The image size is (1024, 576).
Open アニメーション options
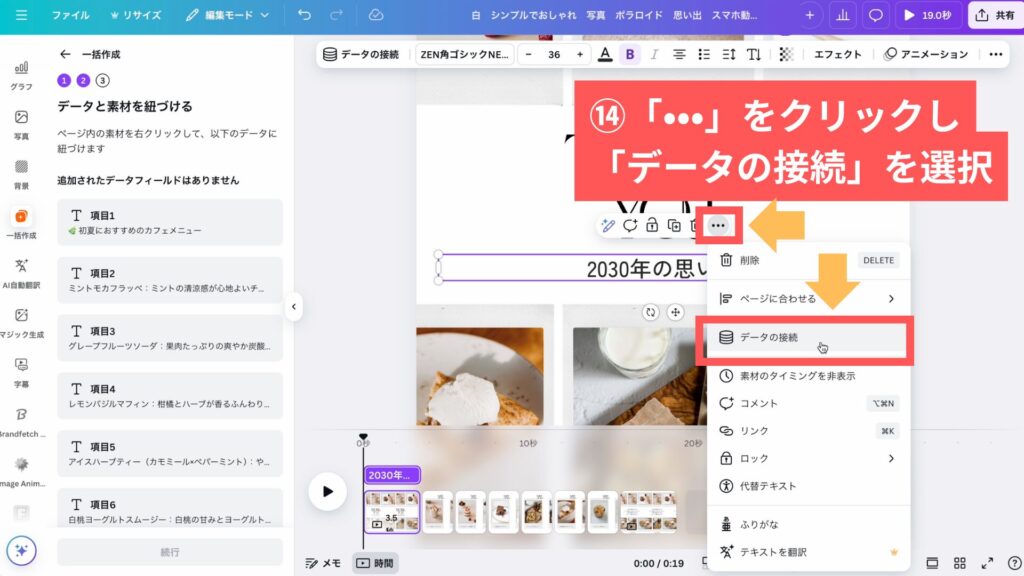tap(926, 55)
